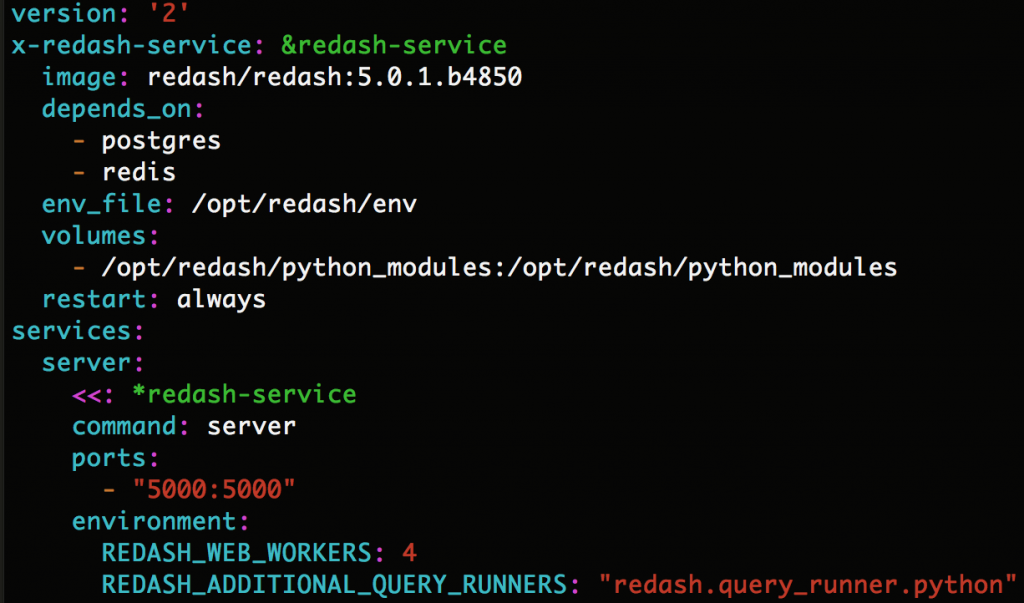Click the 'server:' service key
The height and width of the screenshot is (603, 1024).
coord(93,363)
